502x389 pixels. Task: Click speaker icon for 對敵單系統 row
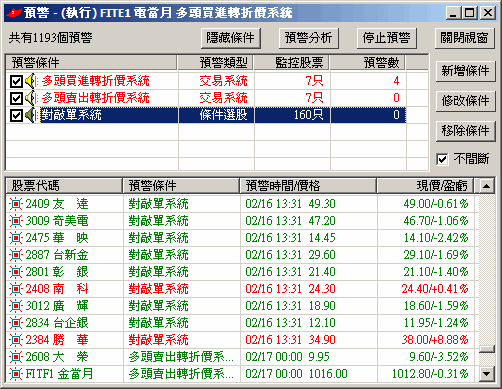pyautogui.click(x=31, y=115)
